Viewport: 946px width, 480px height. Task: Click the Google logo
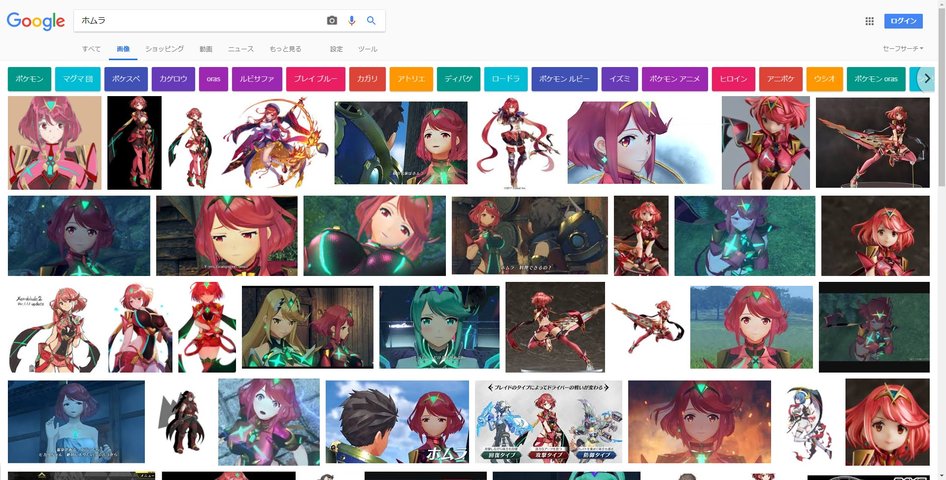tap(36, 21)
